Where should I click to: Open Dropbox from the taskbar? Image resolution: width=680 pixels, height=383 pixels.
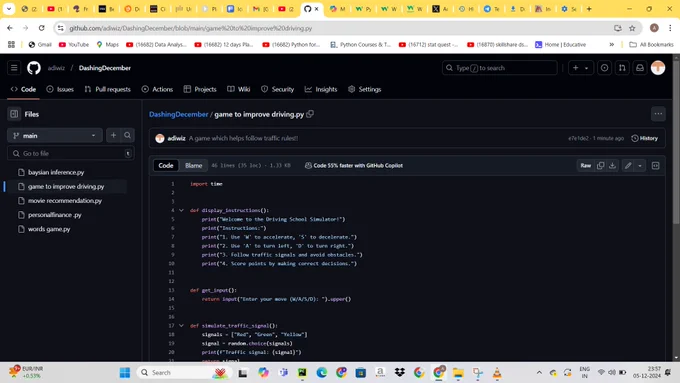399,373
